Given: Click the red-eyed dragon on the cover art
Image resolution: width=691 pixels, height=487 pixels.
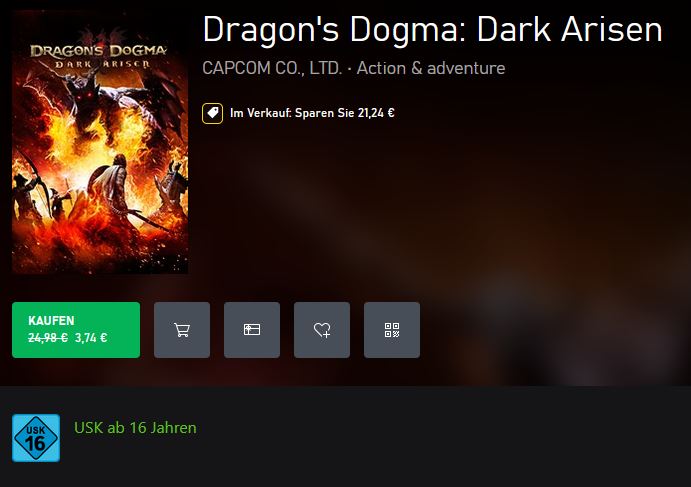Looking at the screenshot, I should tap(90, 95).
